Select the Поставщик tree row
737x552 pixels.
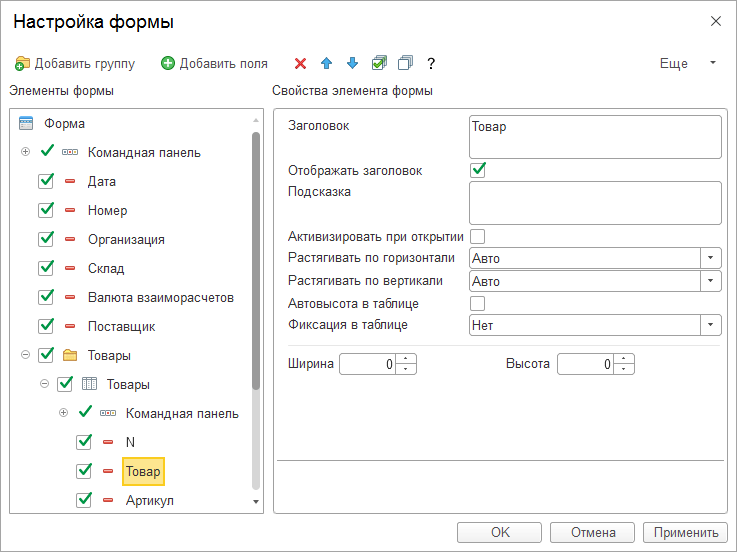tap(121, 326)
